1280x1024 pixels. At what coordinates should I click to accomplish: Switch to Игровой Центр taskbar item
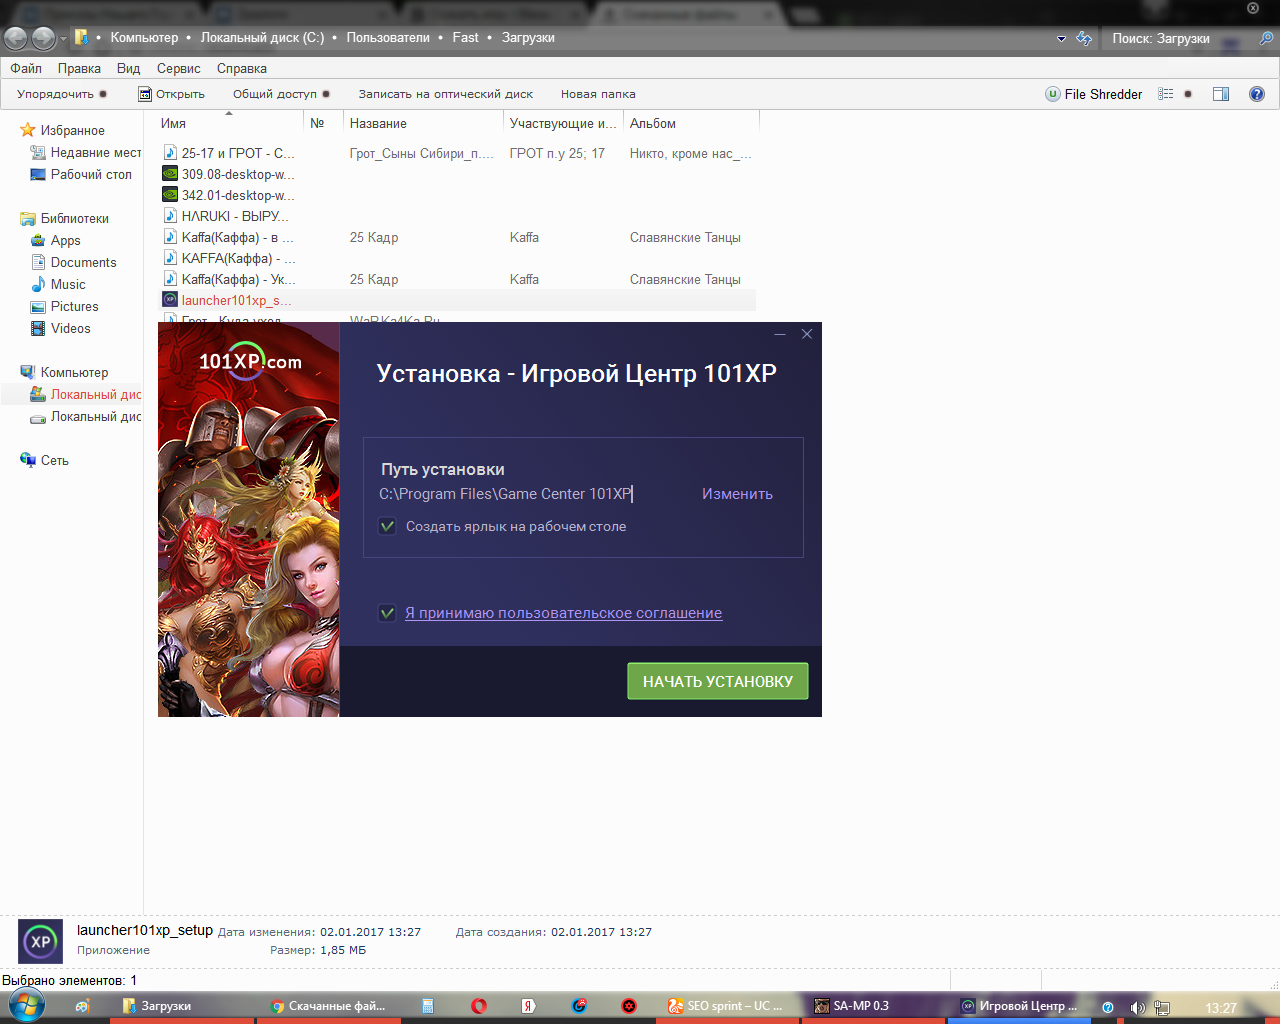(x=1020, y=1006)
